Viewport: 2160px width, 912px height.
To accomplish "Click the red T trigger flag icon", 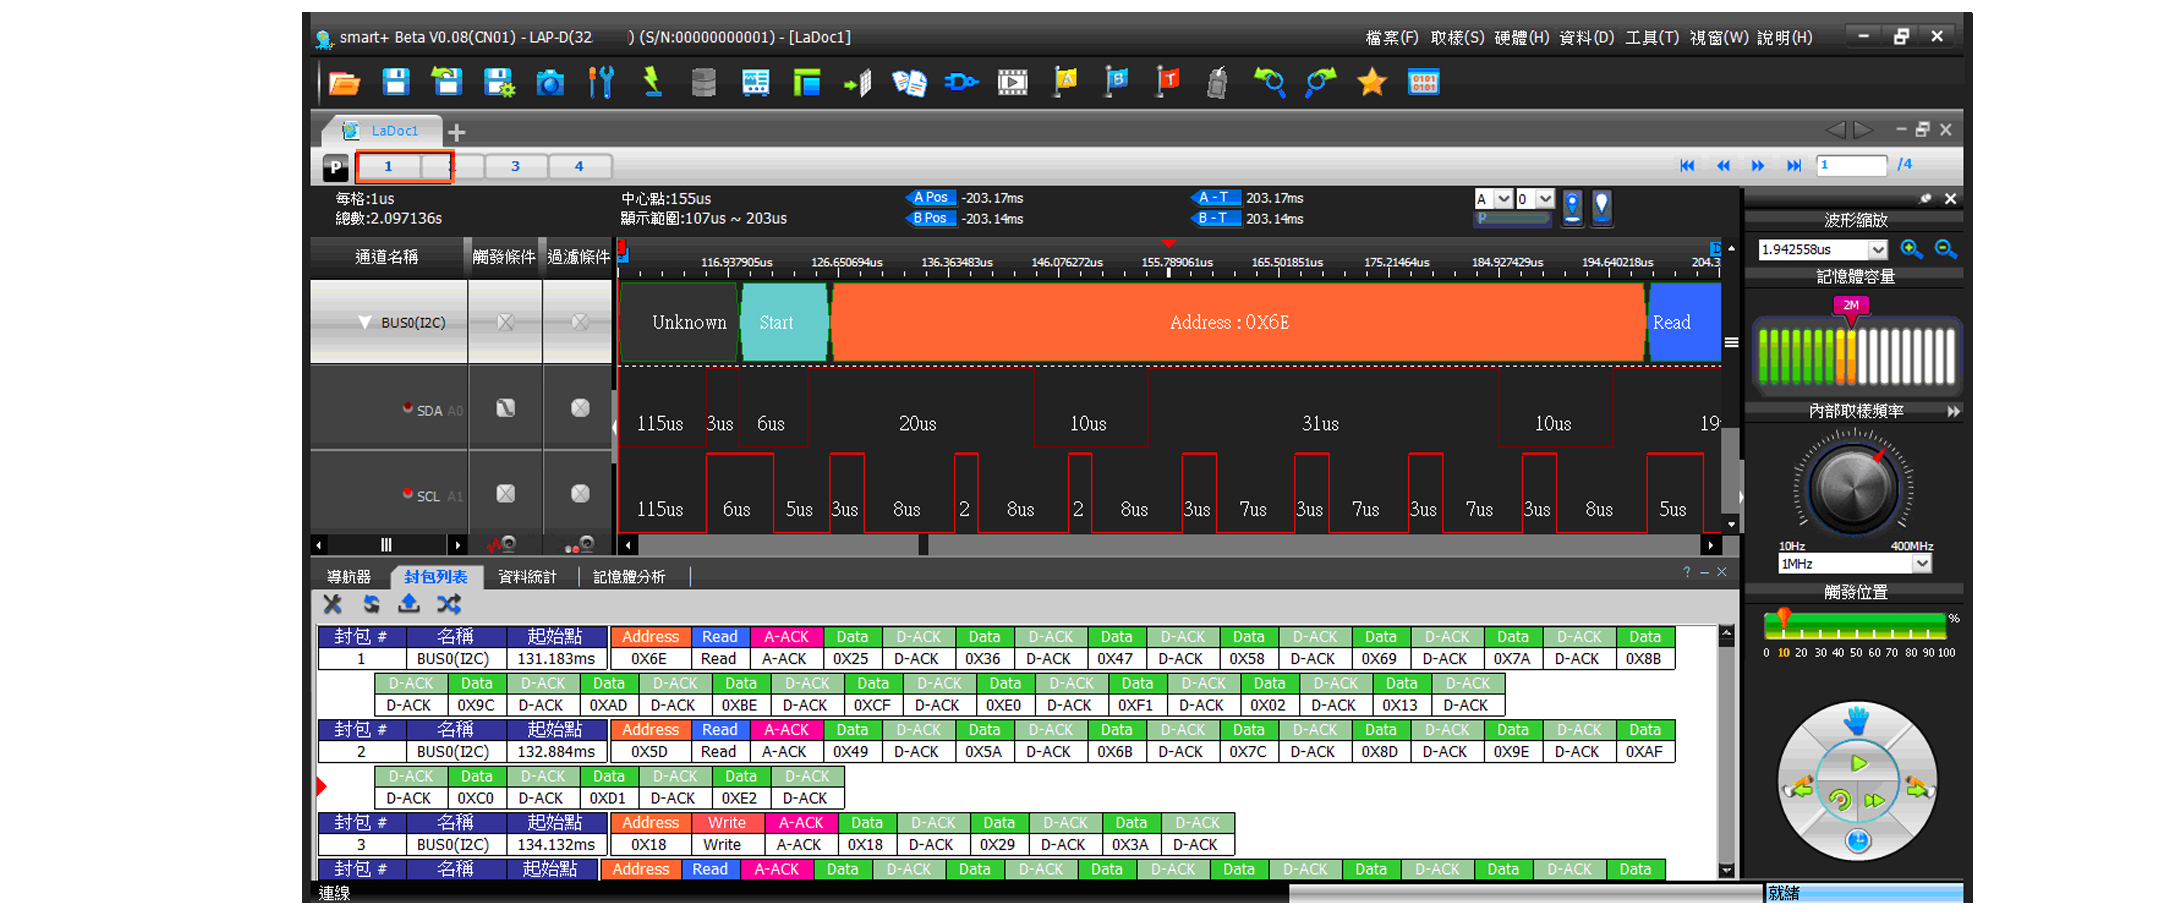I will coord(1167,82).
